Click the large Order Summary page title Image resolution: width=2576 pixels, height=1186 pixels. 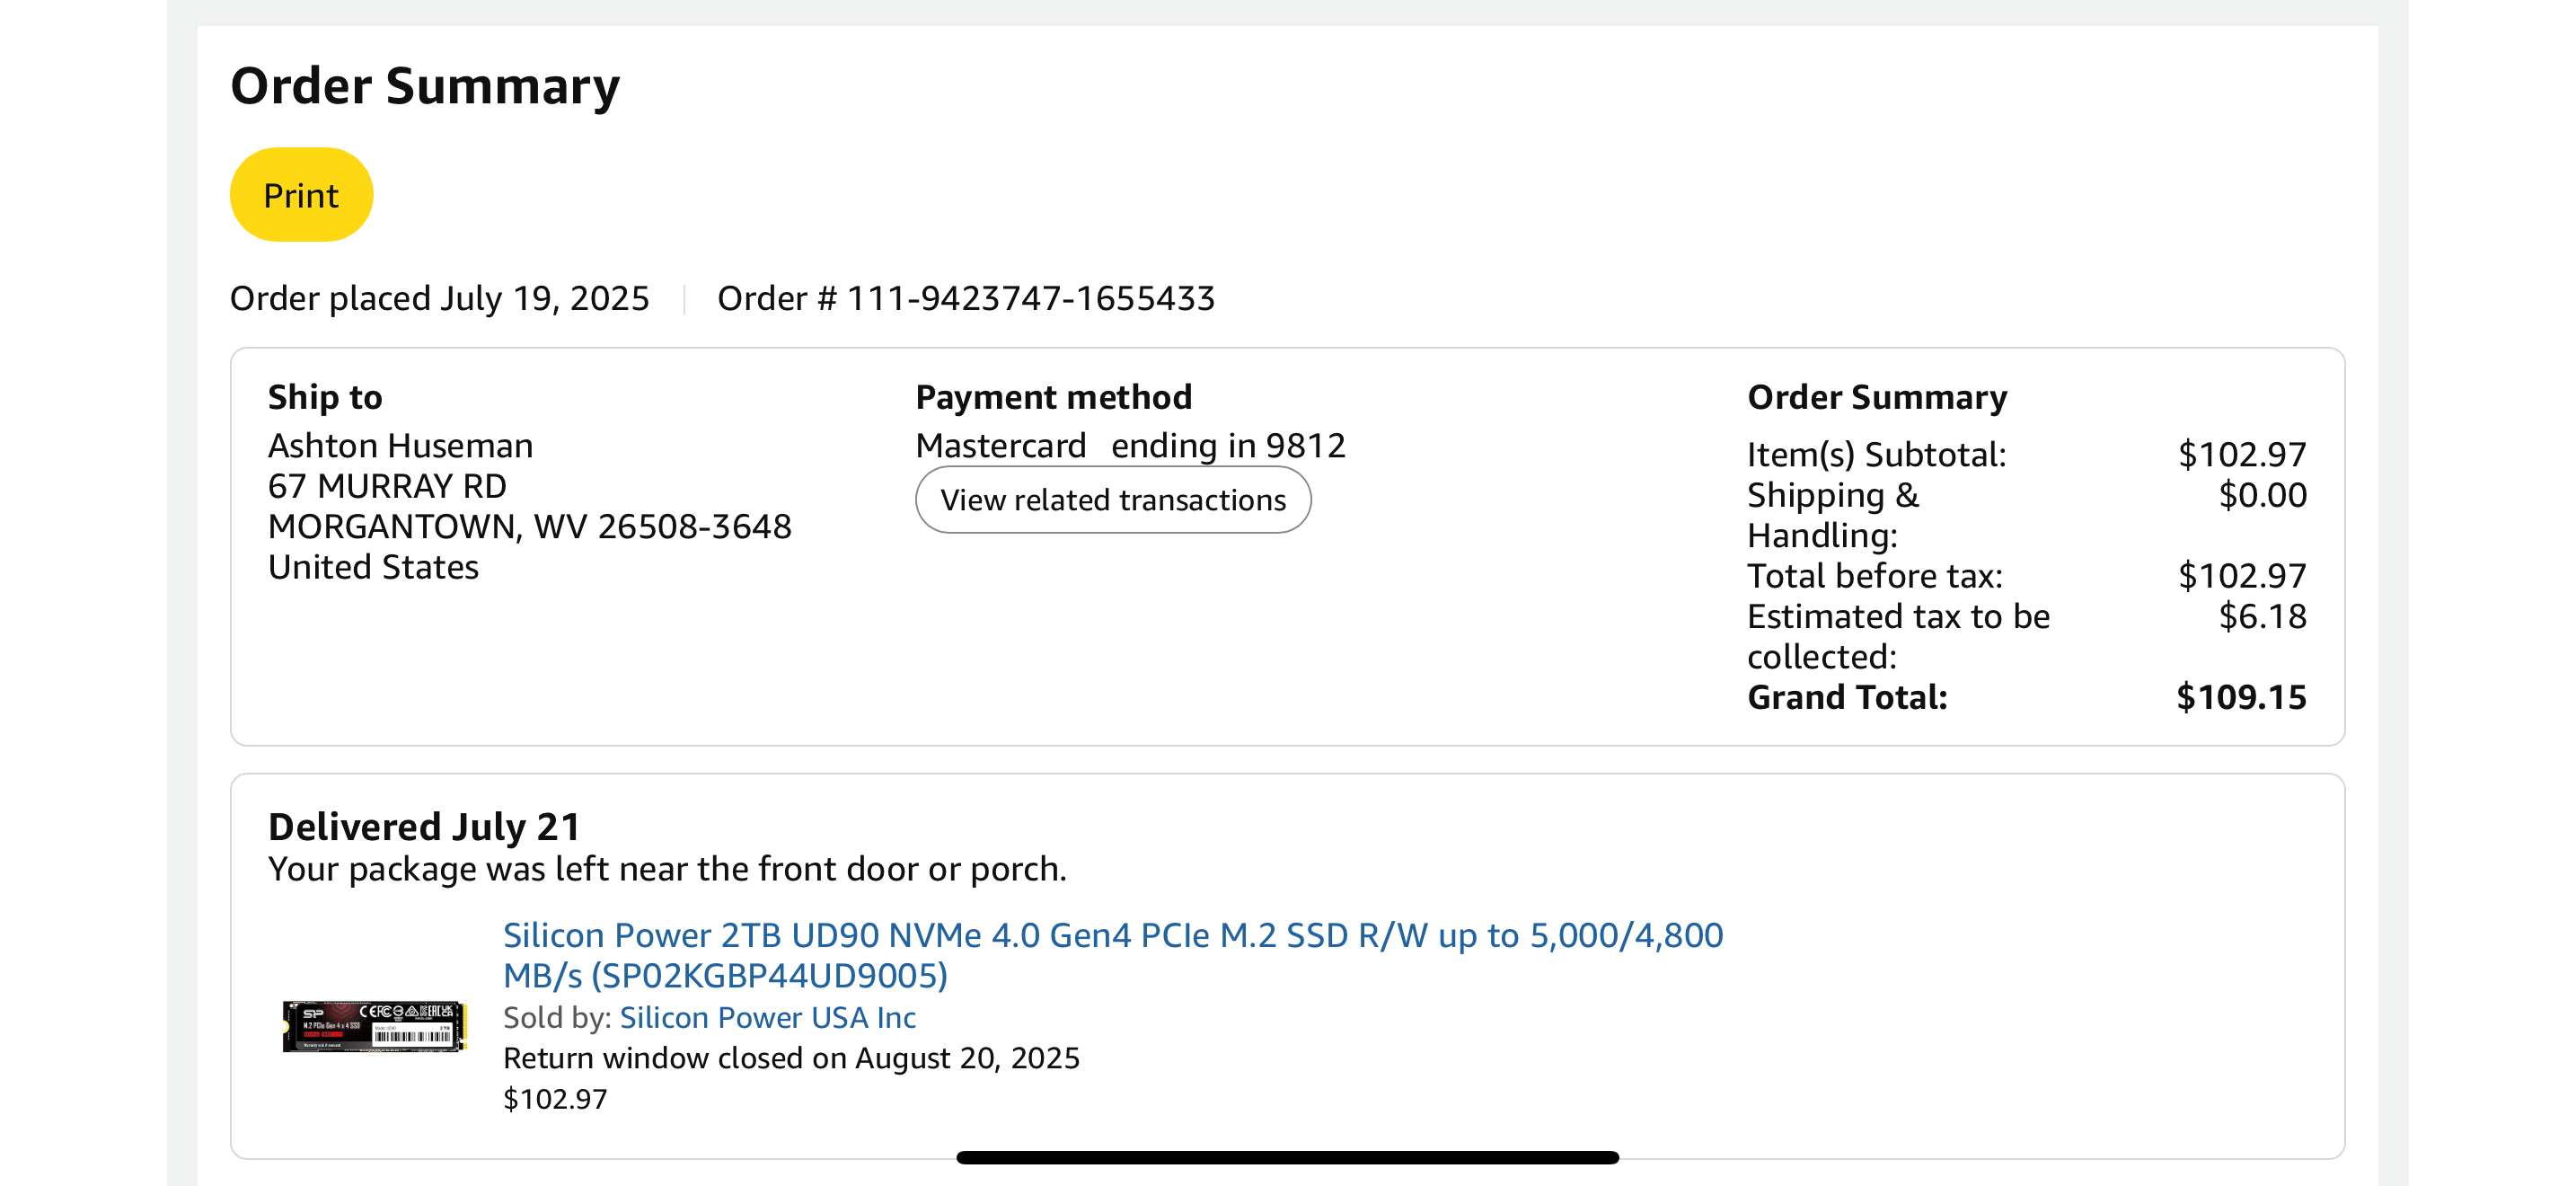425,86
